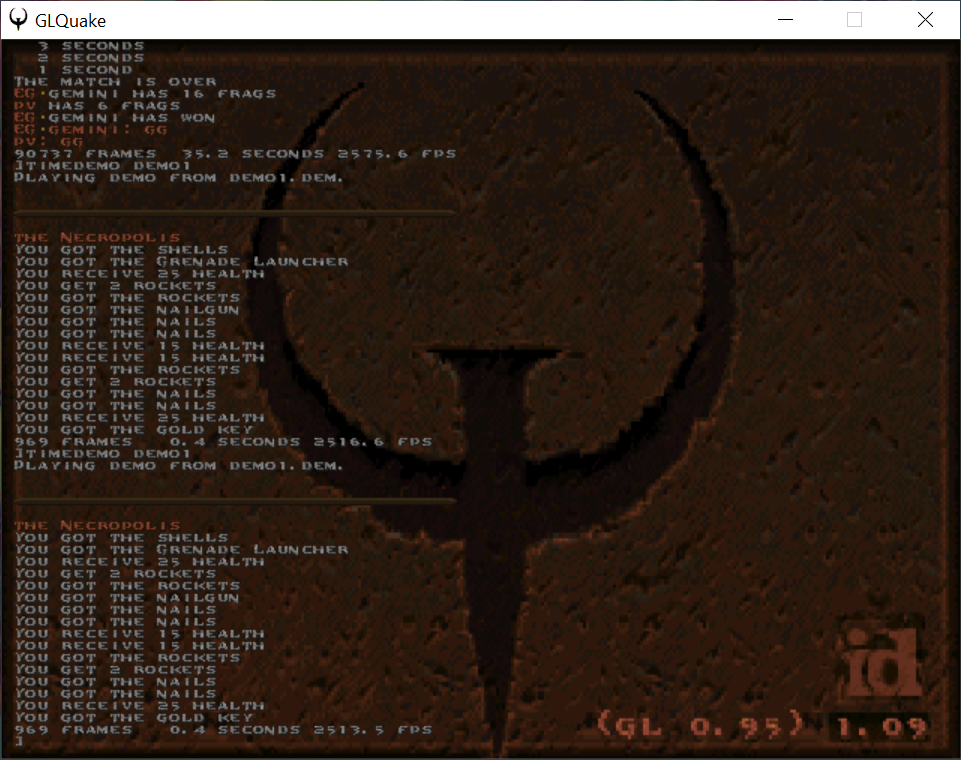This screenshot has width=961, height=760.
Task: Click the Quake logo icon in title bar
Action: click(x=18, y=20)
